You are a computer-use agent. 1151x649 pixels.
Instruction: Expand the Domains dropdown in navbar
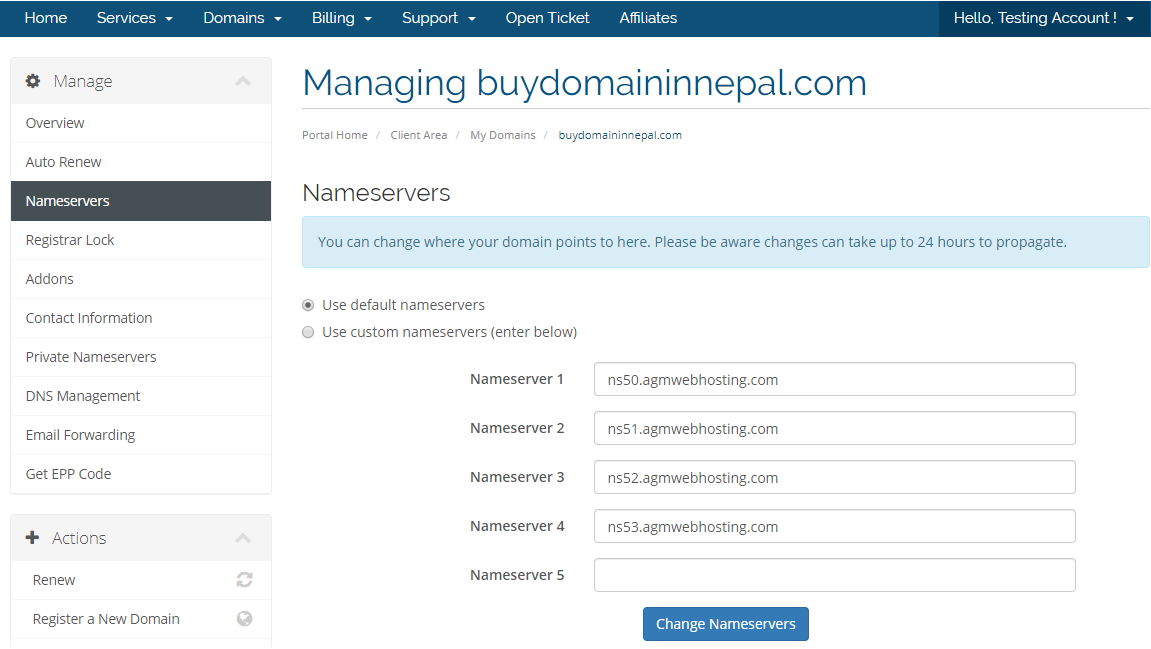[242, 18]
